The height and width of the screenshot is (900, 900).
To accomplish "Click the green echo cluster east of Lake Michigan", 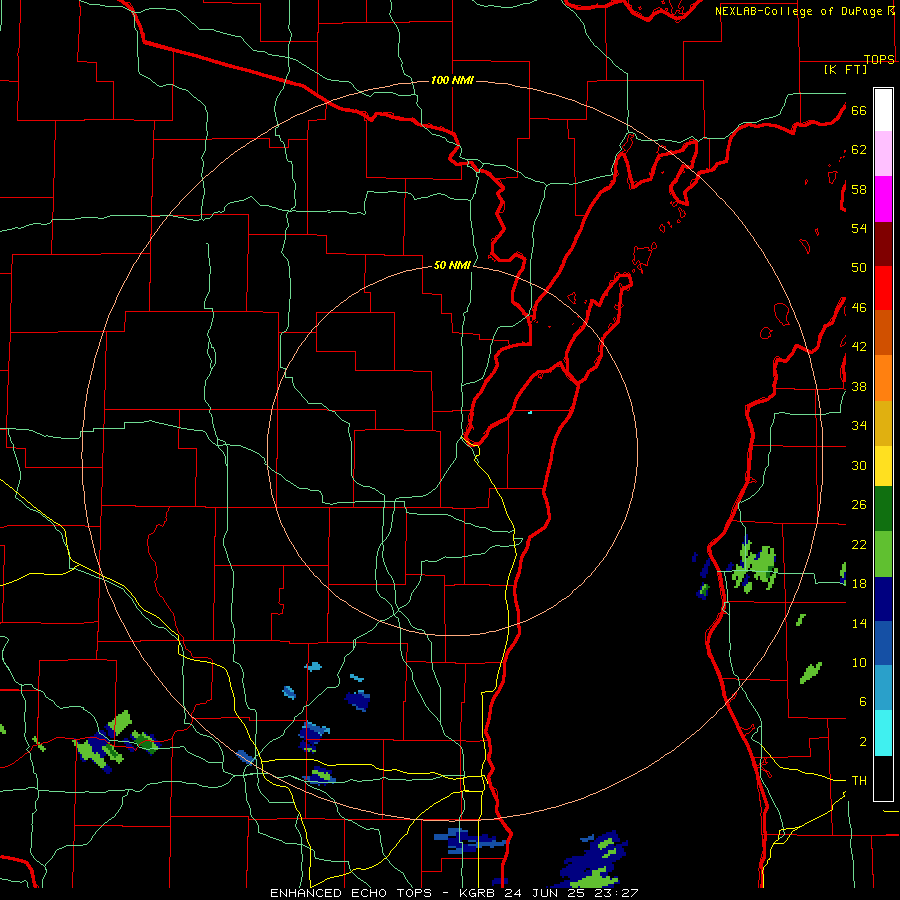I will (755, 567).
